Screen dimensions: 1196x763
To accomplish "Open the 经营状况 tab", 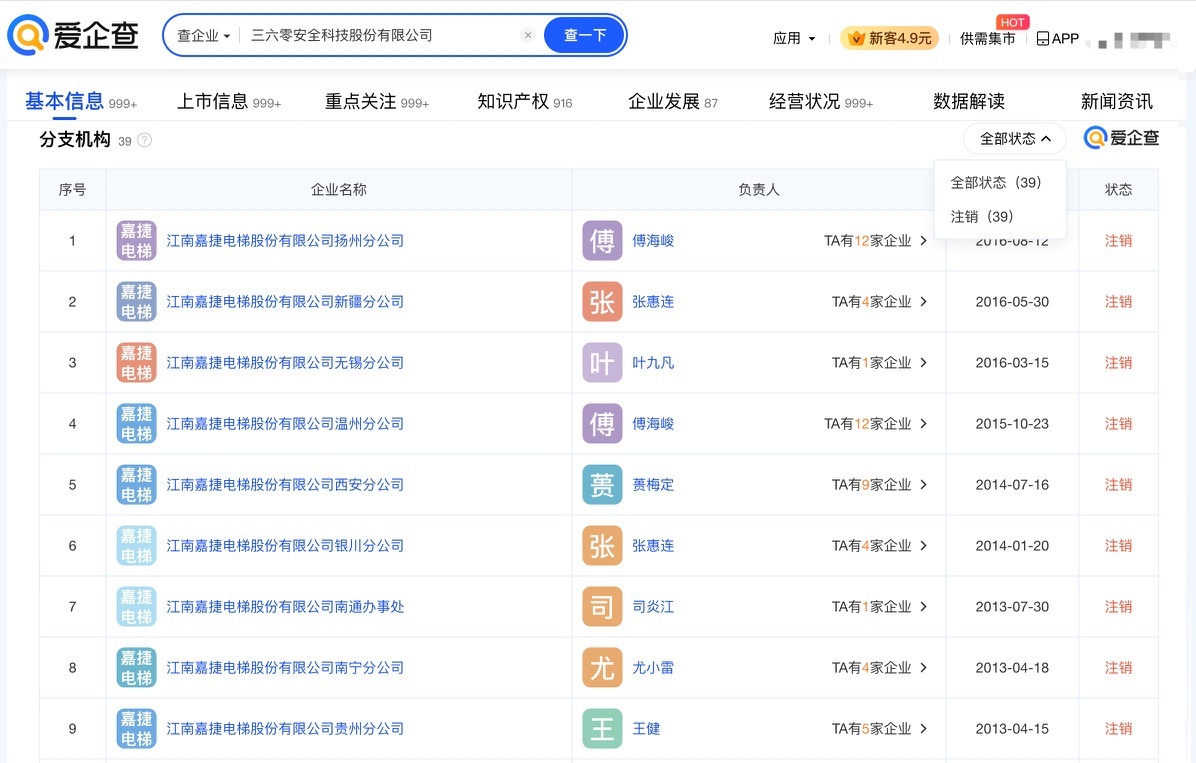I will [820, 101].
